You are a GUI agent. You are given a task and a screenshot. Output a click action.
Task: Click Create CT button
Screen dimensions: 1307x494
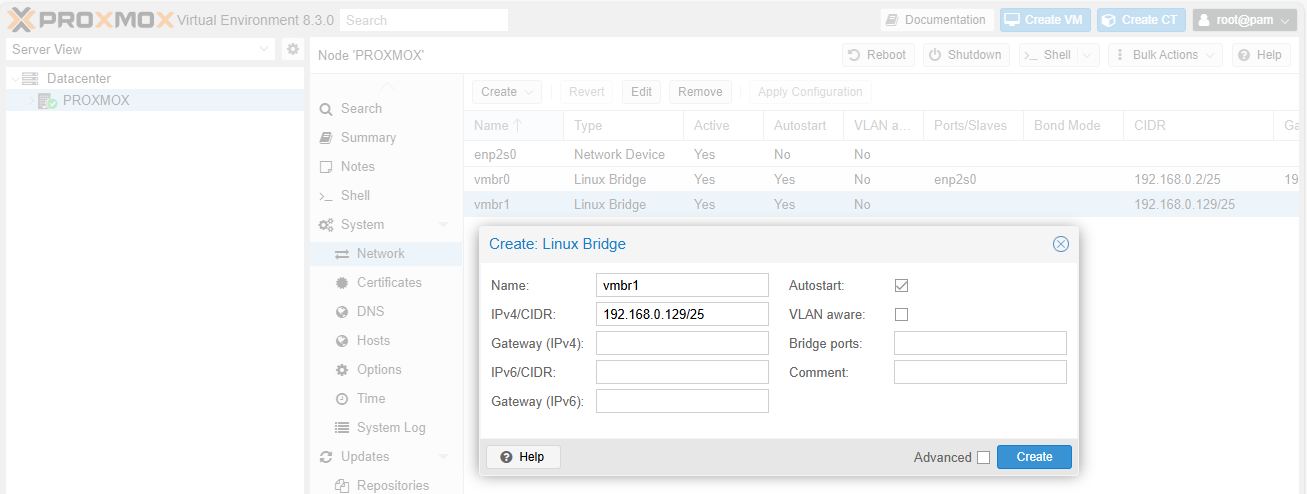1141,20
